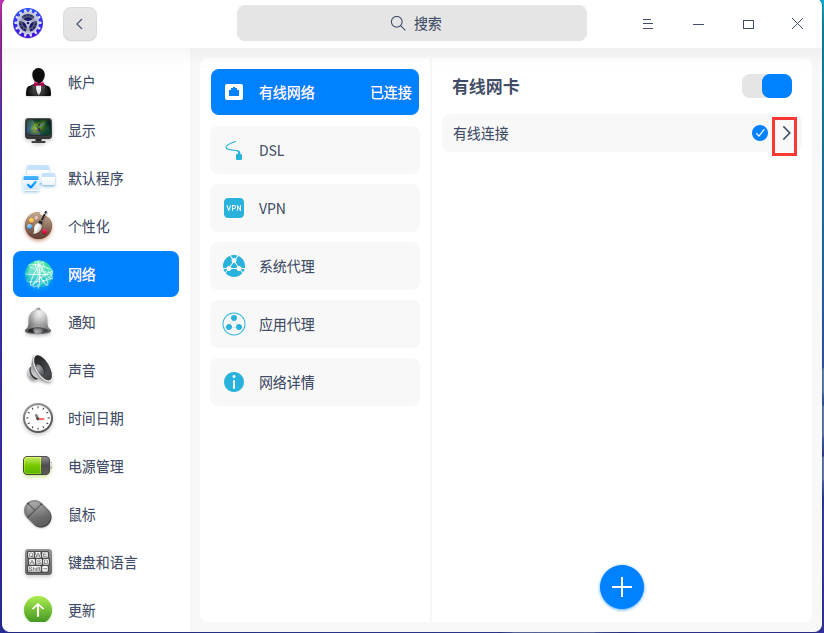Add a new connection with plus button
Screen dimensions: 824x633
(x=622, y=587)
